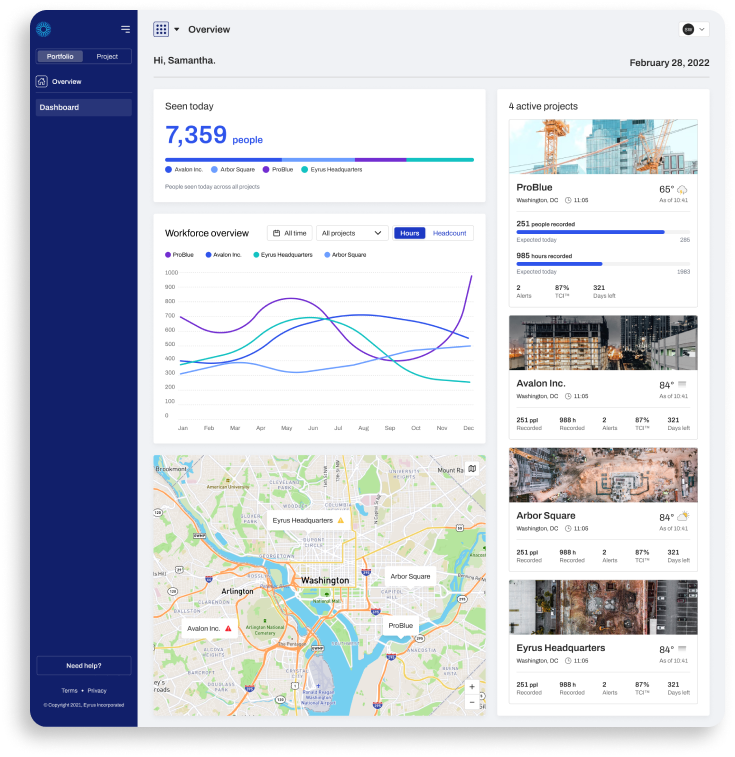735x757 pixels.
Task: Open the Arbor Square project photo
Action: [603, 475]
